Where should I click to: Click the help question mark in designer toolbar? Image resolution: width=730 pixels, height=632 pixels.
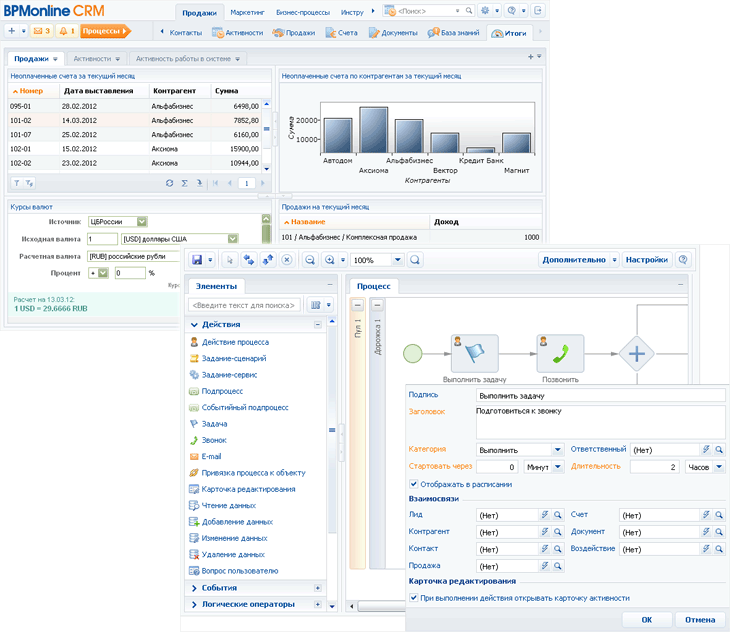coord(684,260)
